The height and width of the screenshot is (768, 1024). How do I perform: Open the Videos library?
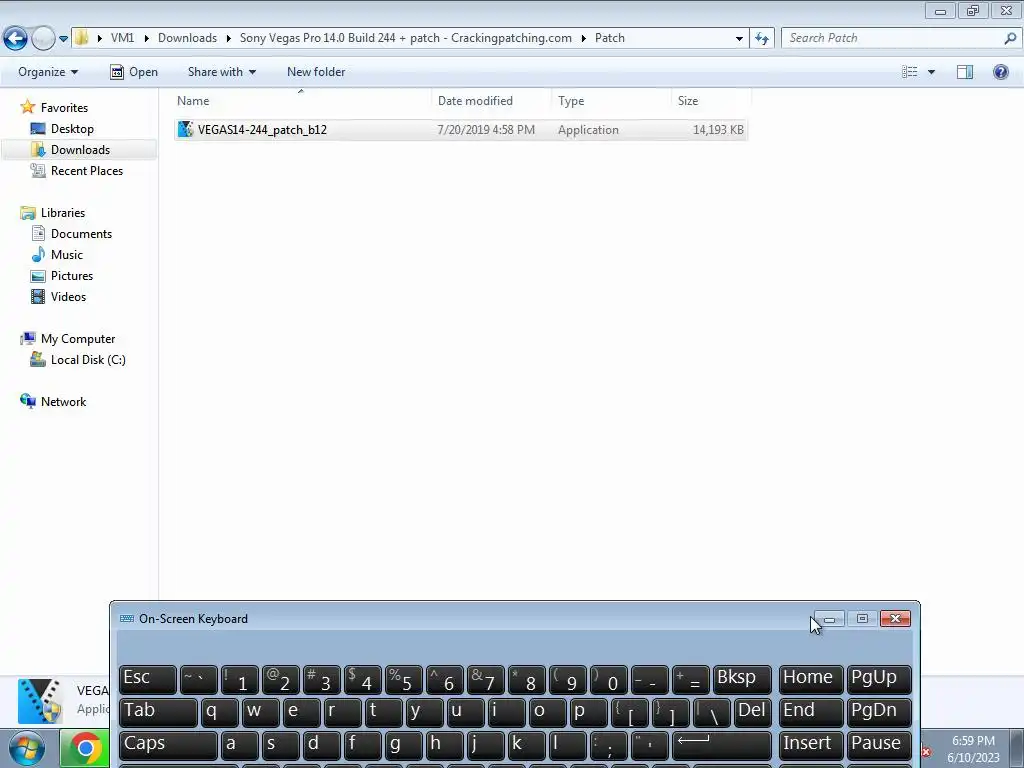(x=68, y=296)
